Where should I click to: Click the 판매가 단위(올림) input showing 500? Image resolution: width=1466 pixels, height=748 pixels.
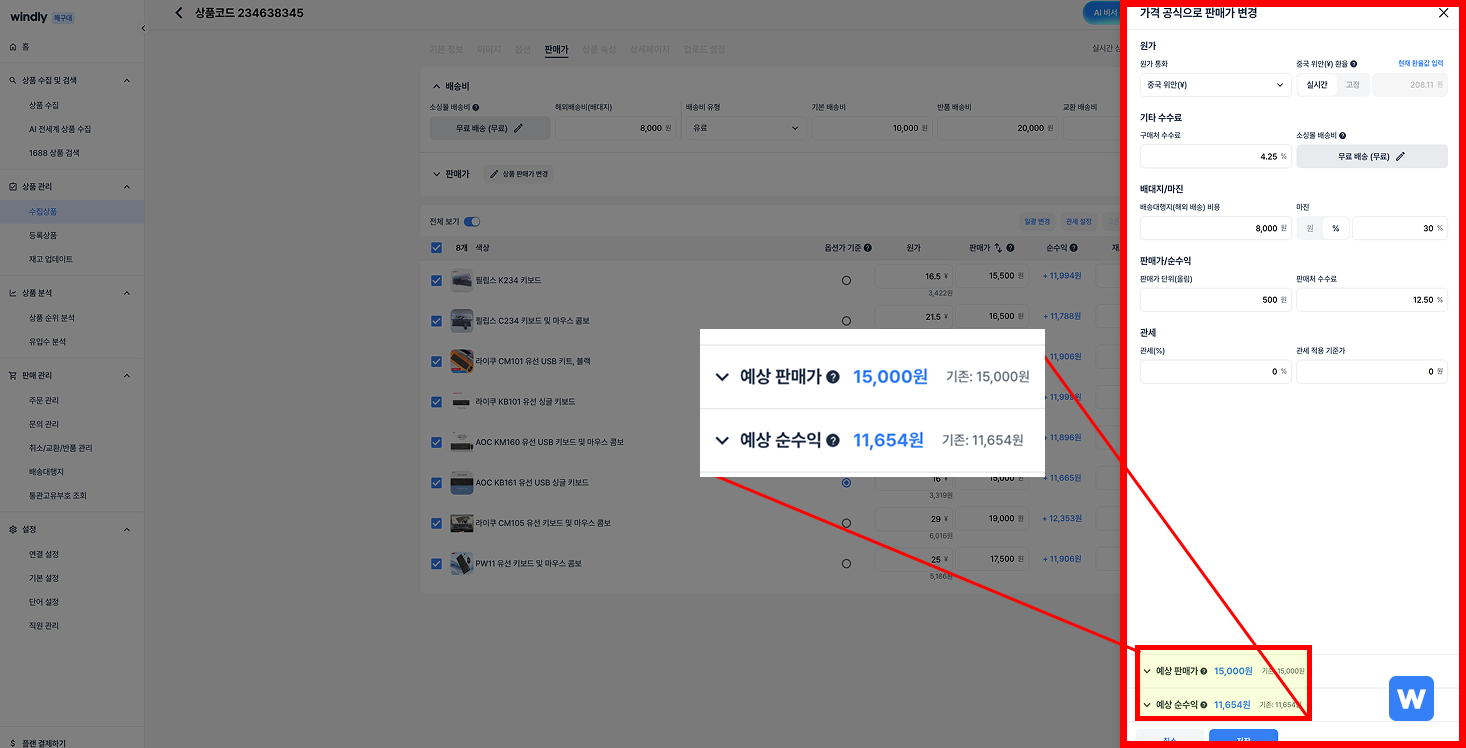tap(1215, 300)
